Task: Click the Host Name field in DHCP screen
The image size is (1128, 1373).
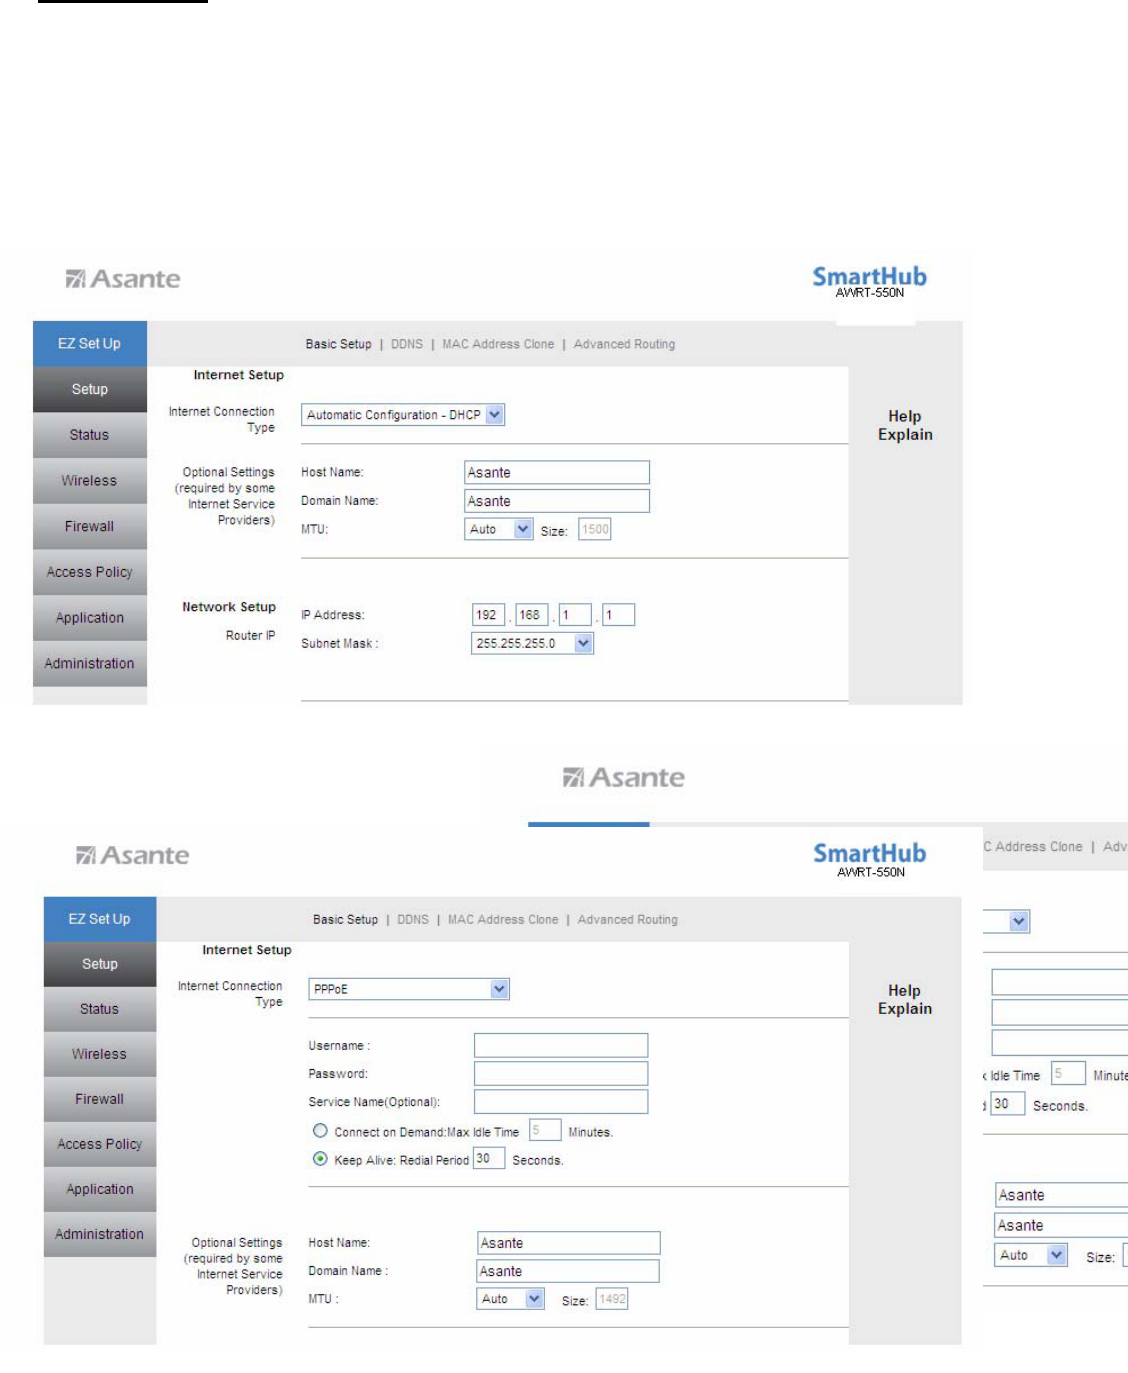Action: click(x=557, y=472)
